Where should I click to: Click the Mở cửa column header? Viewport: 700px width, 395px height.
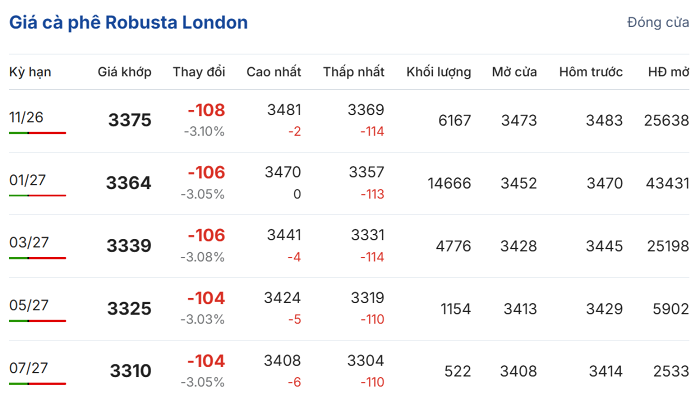(514, 72)
